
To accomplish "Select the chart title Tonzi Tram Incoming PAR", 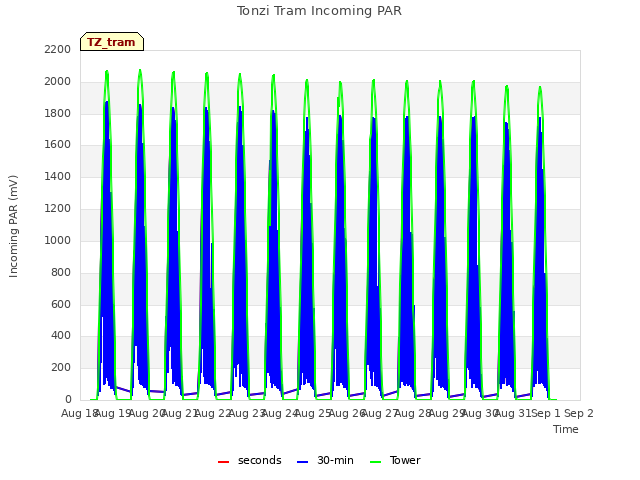I will point(319,11).
